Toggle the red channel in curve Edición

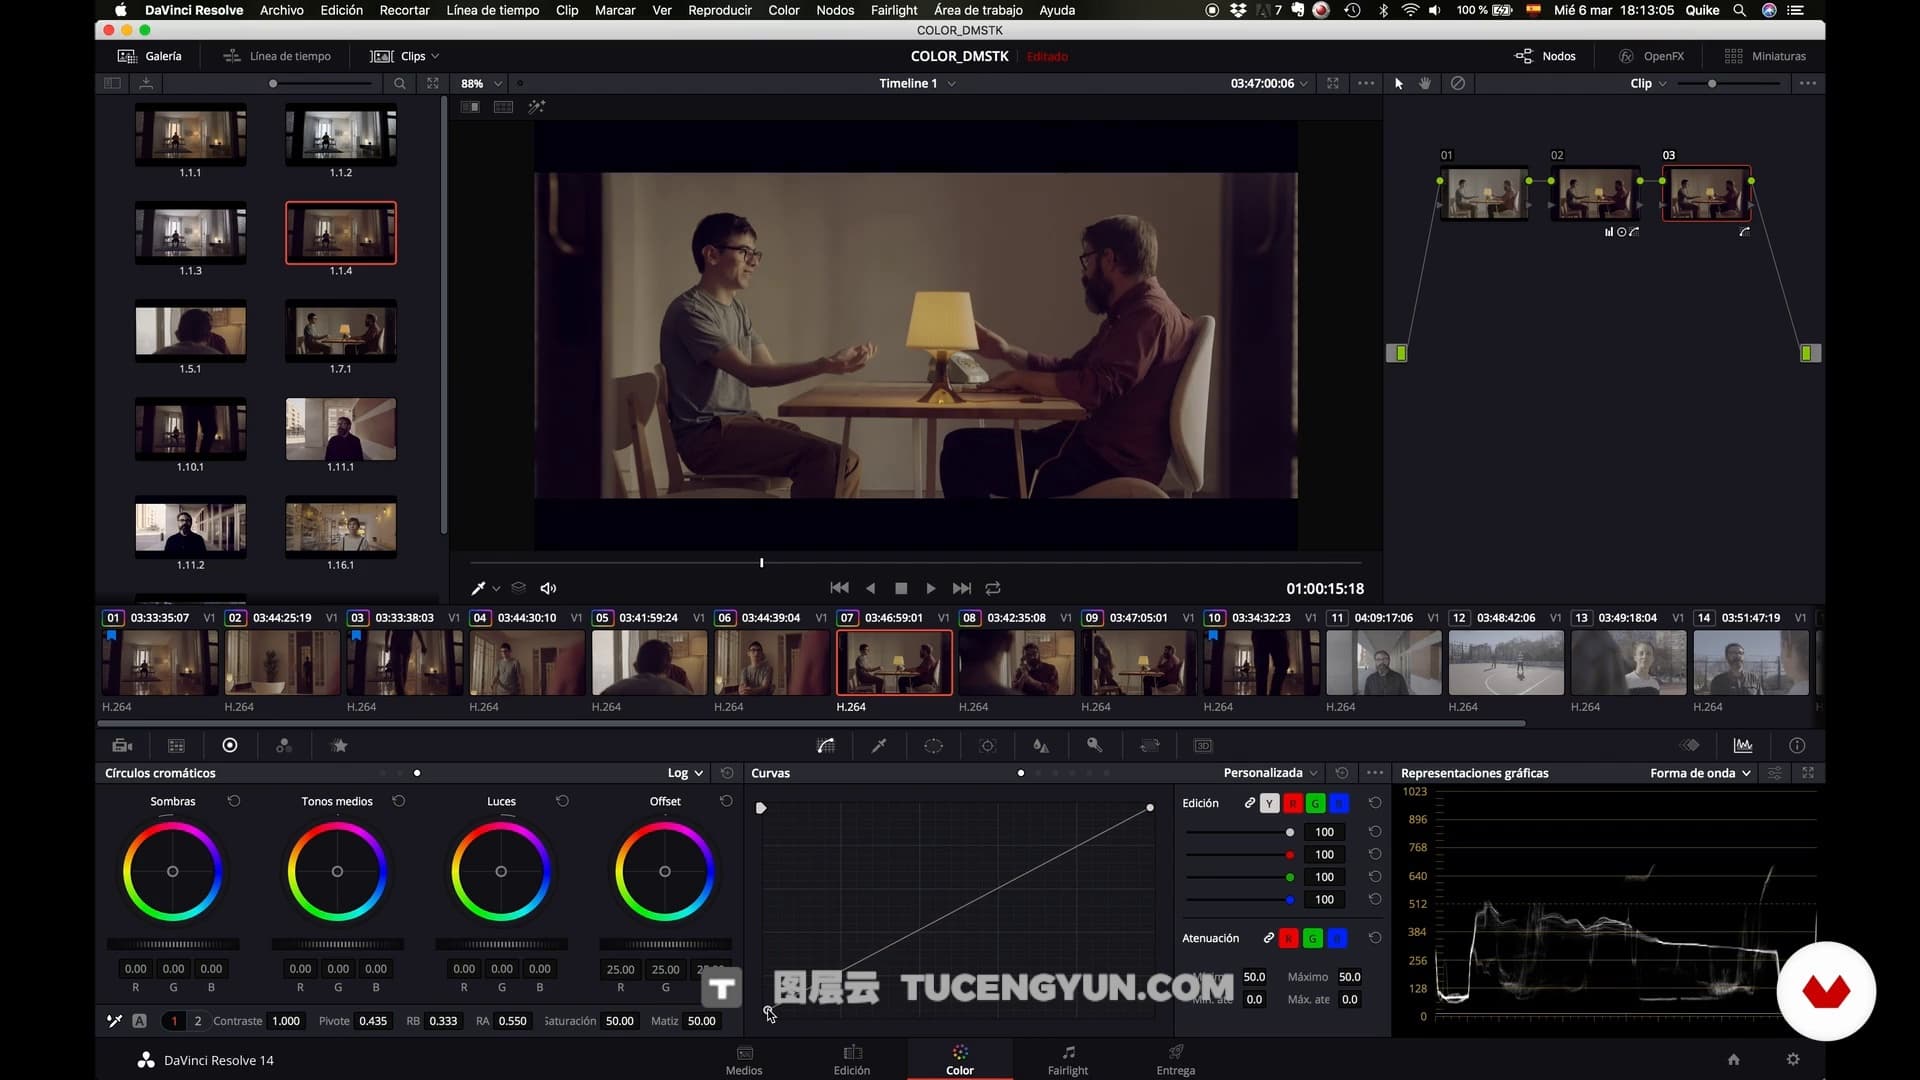click(1292, 803)
